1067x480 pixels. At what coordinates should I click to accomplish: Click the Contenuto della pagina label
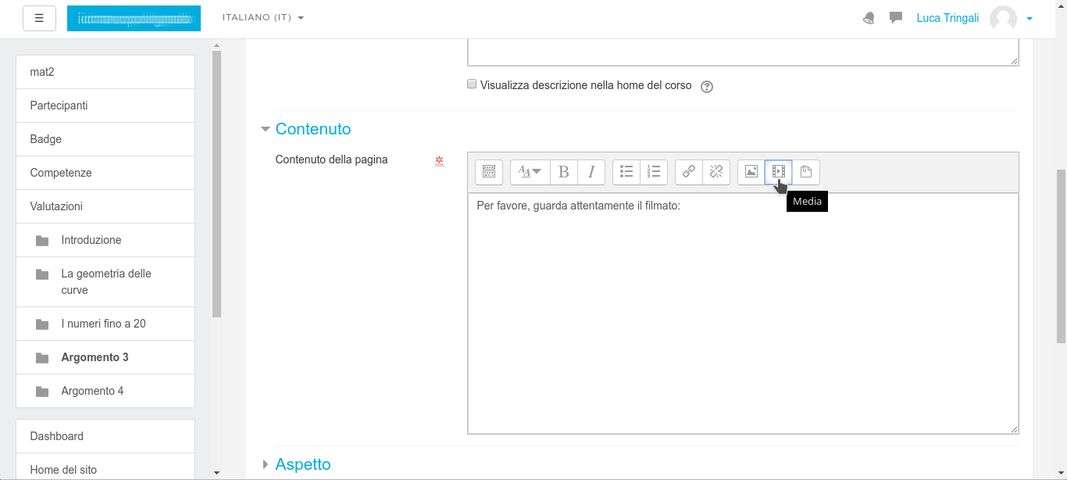click(x=331, y=159)
